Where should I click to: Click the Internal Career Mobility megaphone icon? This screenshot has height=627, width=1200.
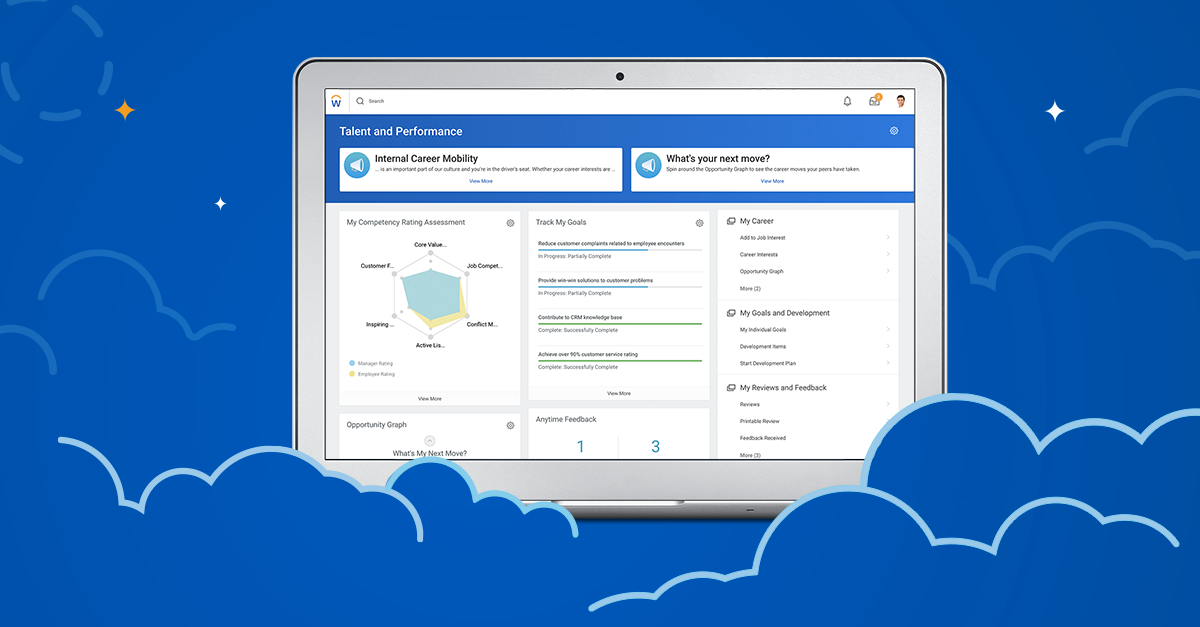tap(357, 166)
